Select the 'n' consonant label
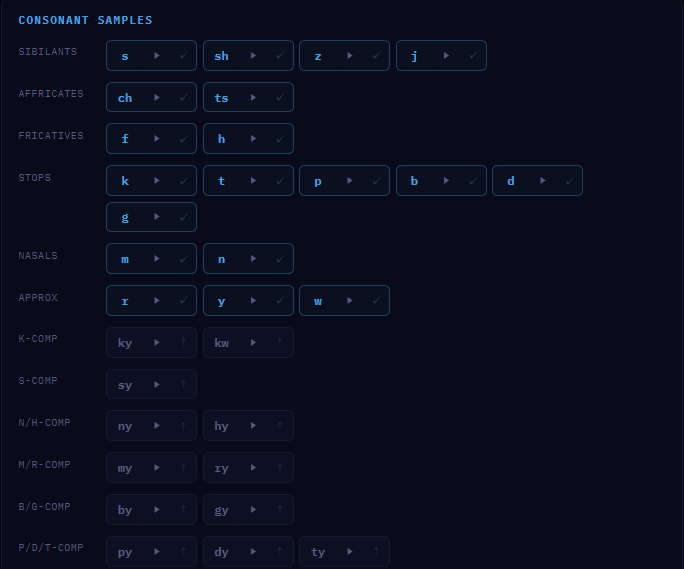 tap(221, 259)
